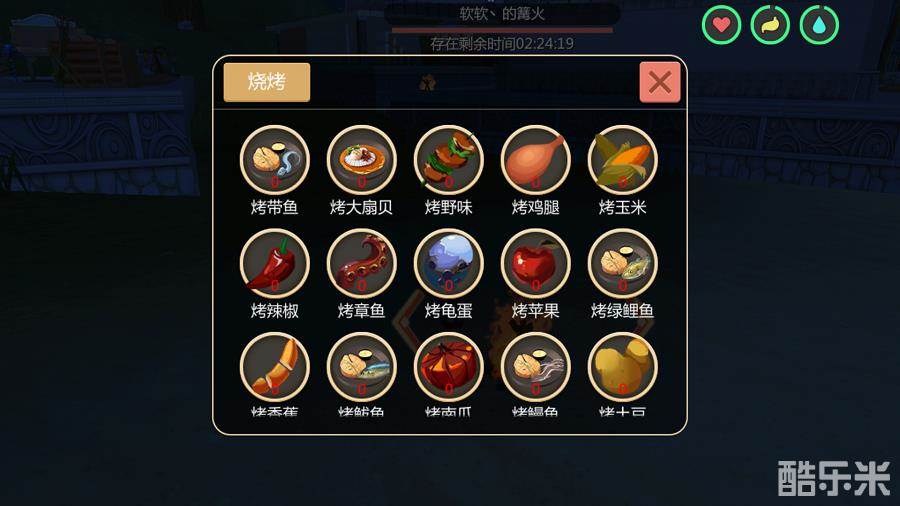Pick the roasted potato icon

point(623,367)
